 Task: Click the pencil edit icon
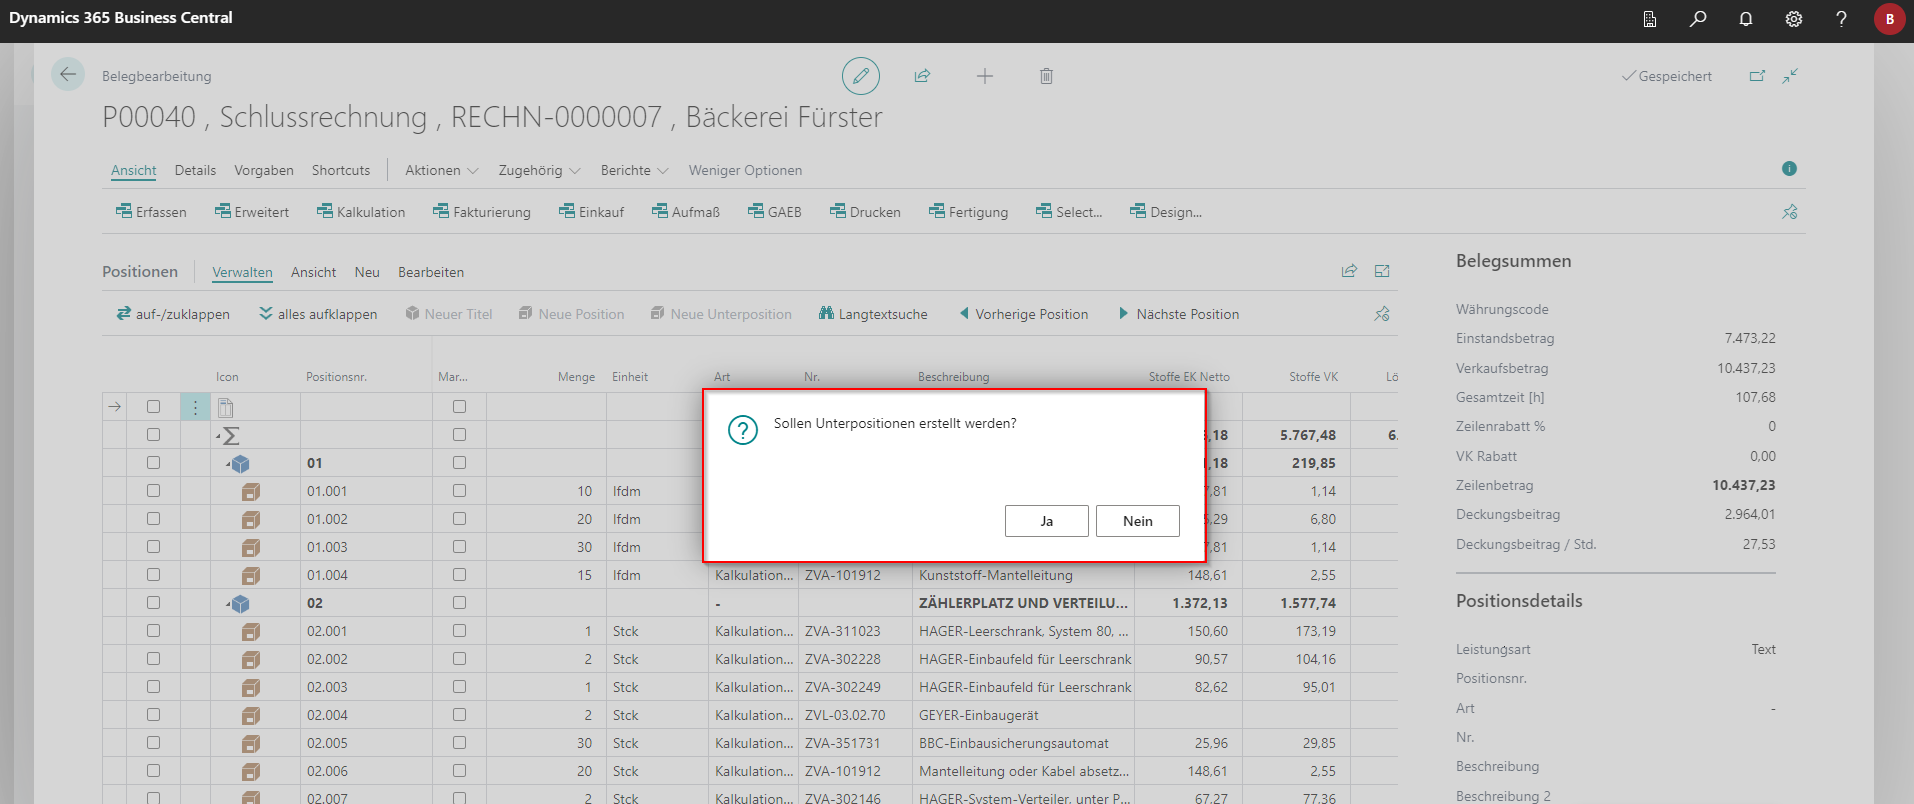tap(860, 76)
